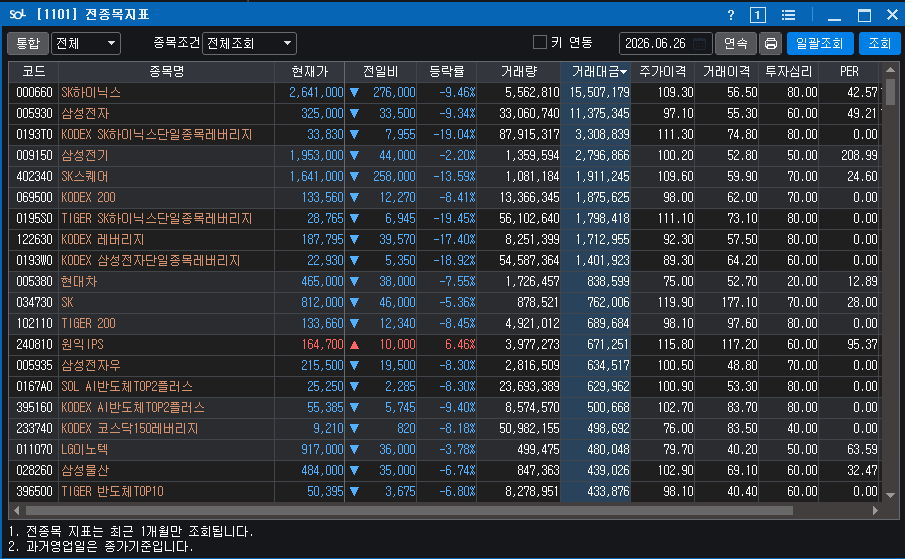
Task: Open the calendar icon in date field
Action: (x=699, y=44)
